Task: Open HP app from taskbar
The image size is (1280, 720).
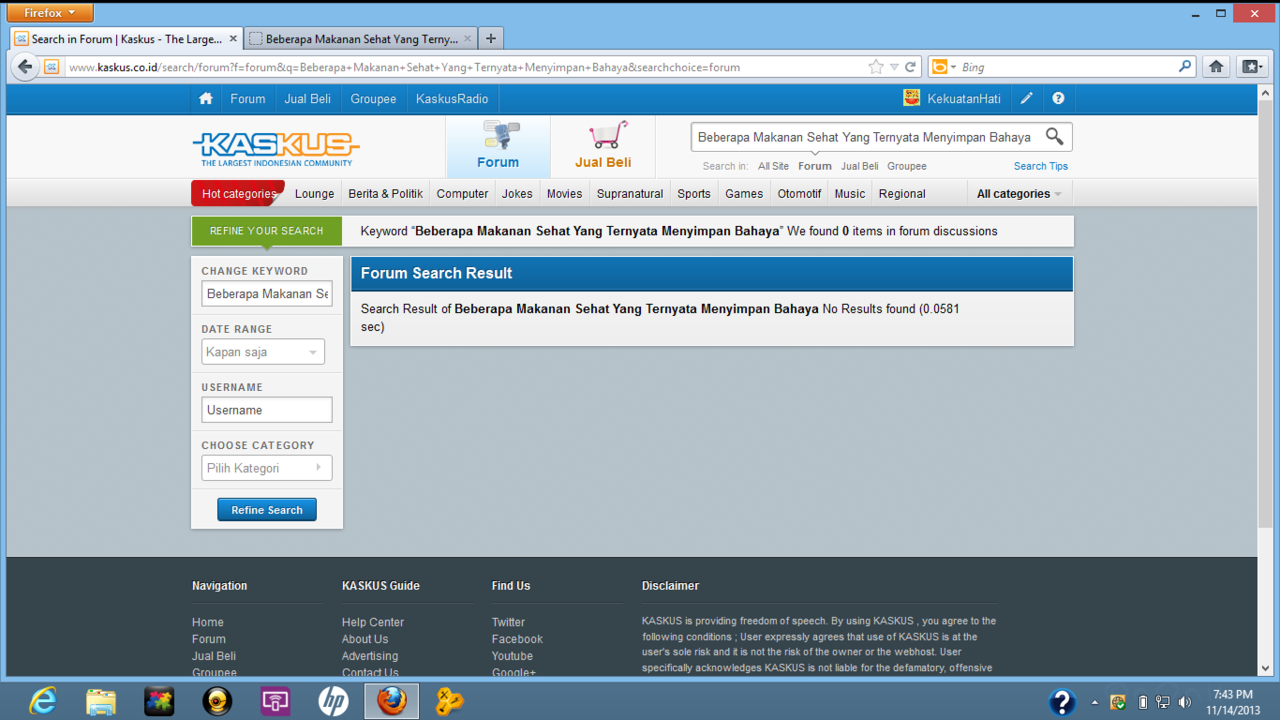Action: (x=333, y=701)
